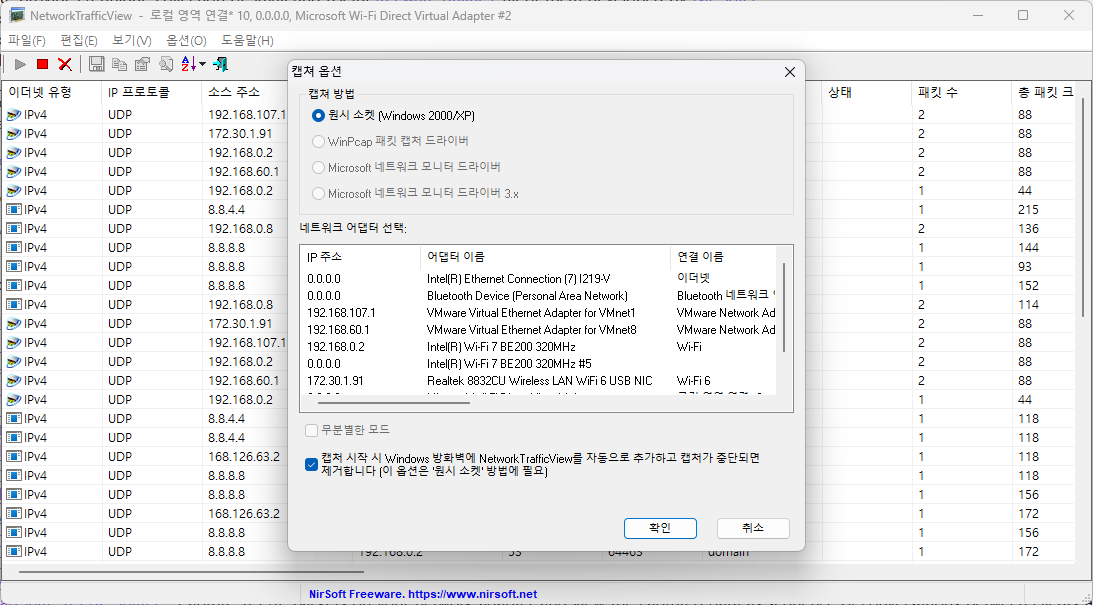Stop capture with the red square icon

tap(43, 64)
